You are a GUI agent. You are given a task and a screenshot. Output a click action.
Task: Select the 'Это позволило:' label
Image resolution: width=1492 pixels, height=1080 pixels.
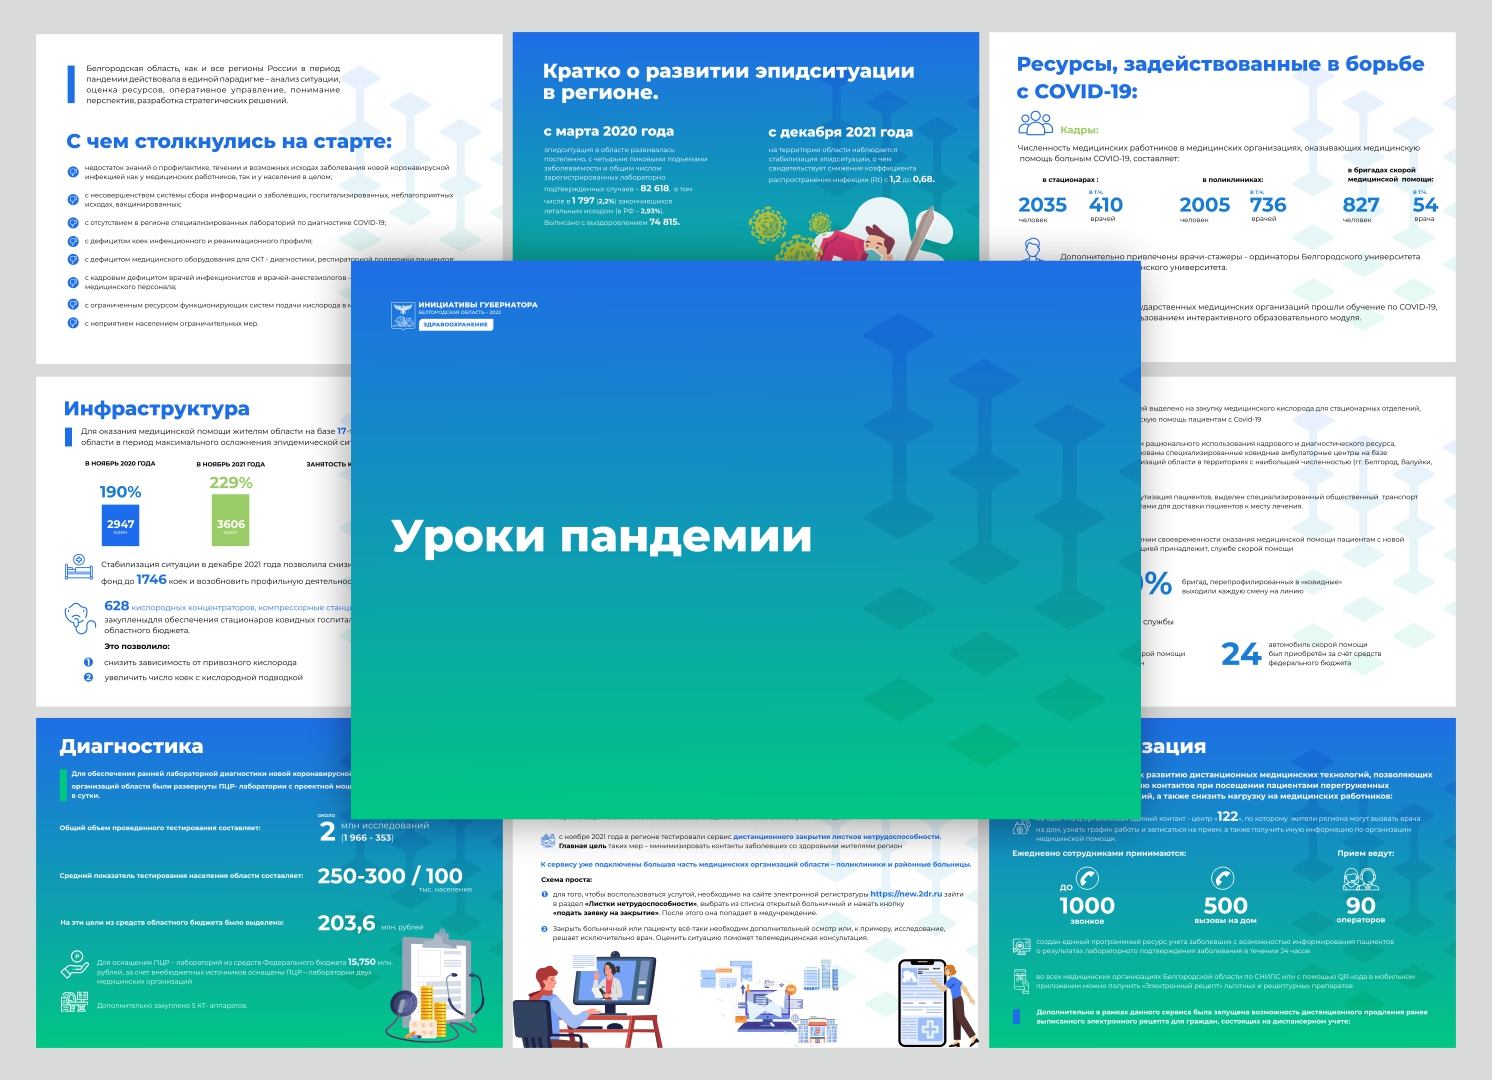coord(137,646)
